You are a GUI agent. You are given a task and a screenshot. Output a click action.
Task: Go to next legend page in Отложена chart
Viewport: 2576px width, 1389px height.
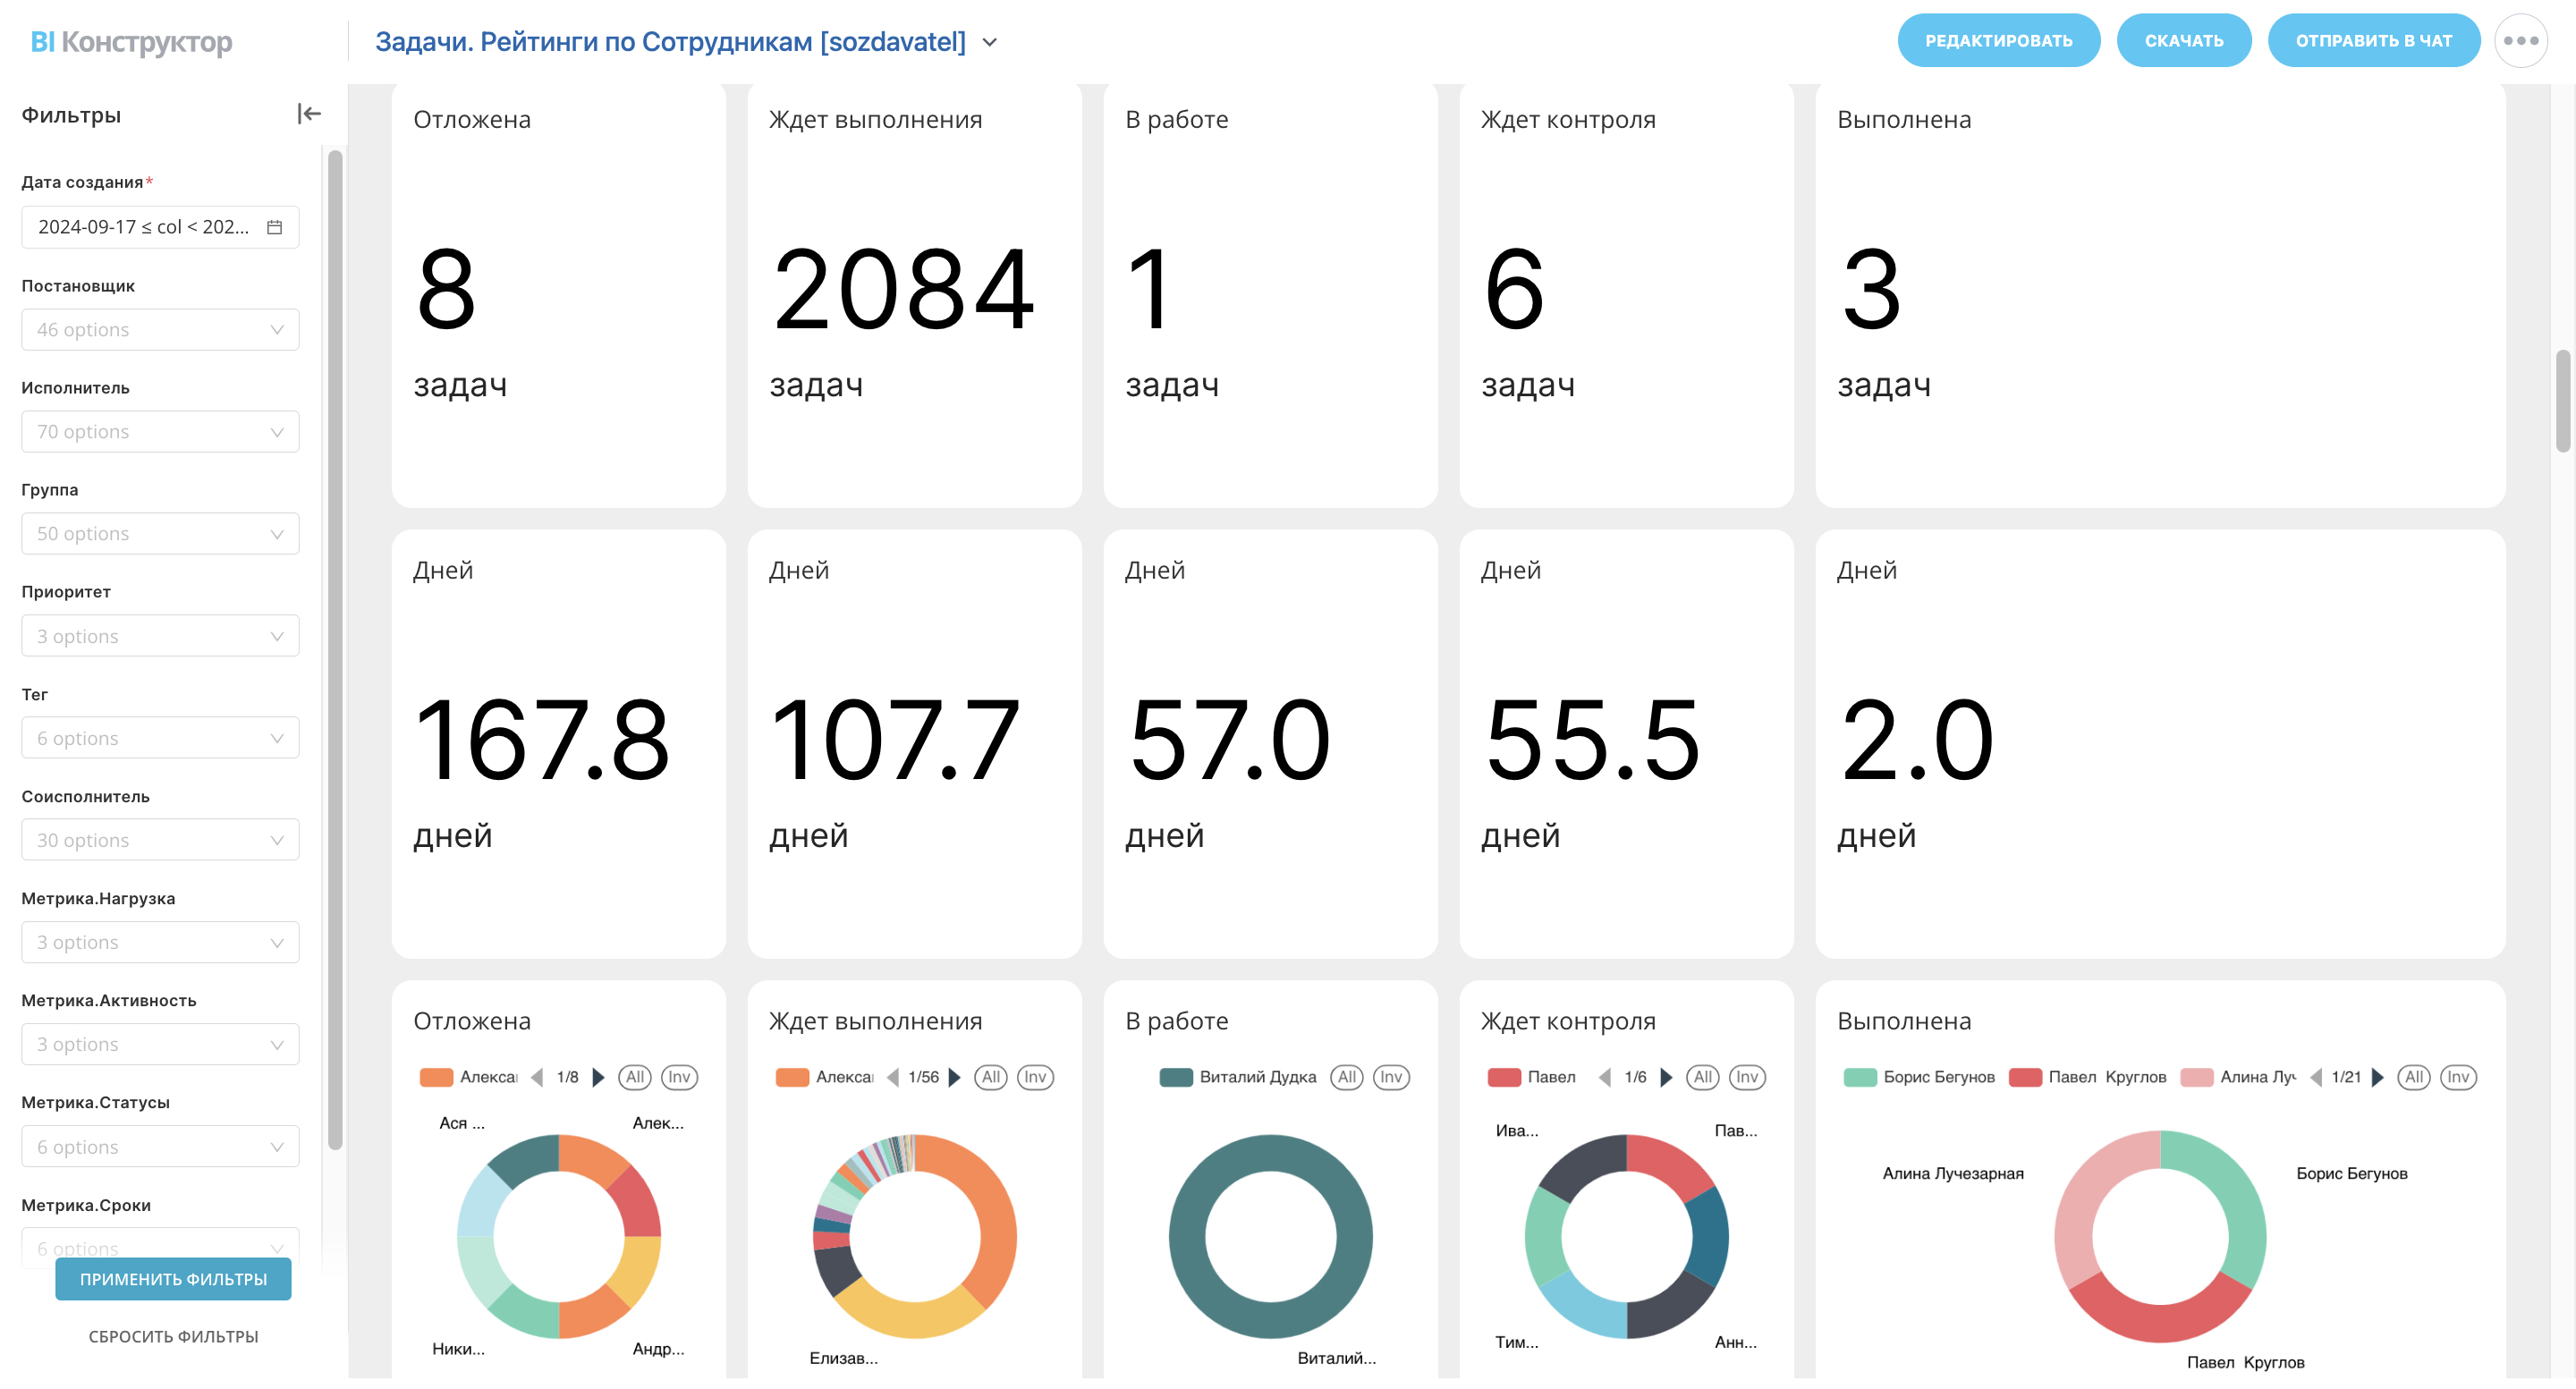tap(599, 1077)
